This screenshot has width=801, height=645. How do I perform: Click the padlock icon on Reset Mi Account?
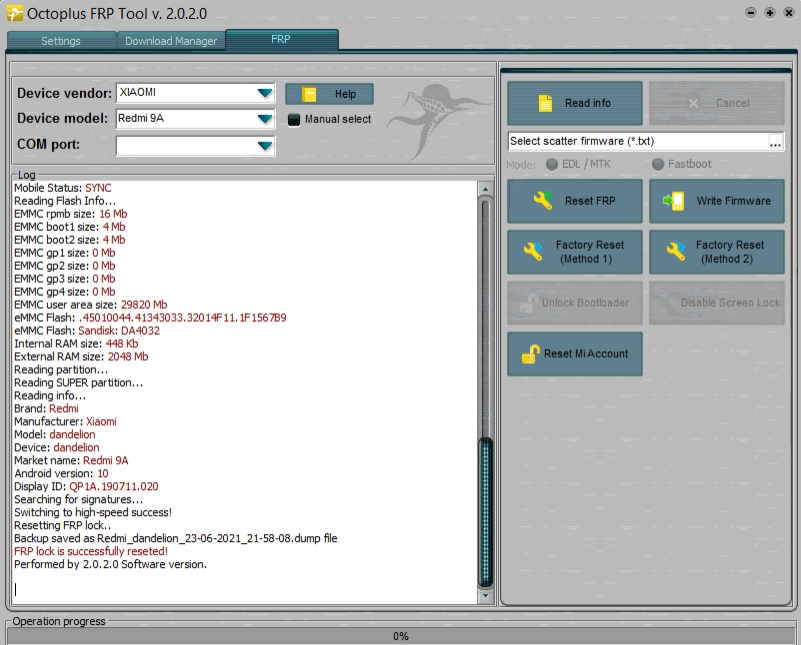pos(531,354)
